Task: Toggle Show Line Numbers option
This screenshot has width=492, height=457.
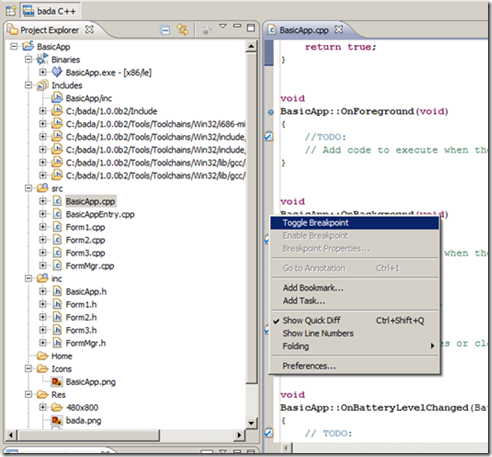Action: [x=355, y=333]
